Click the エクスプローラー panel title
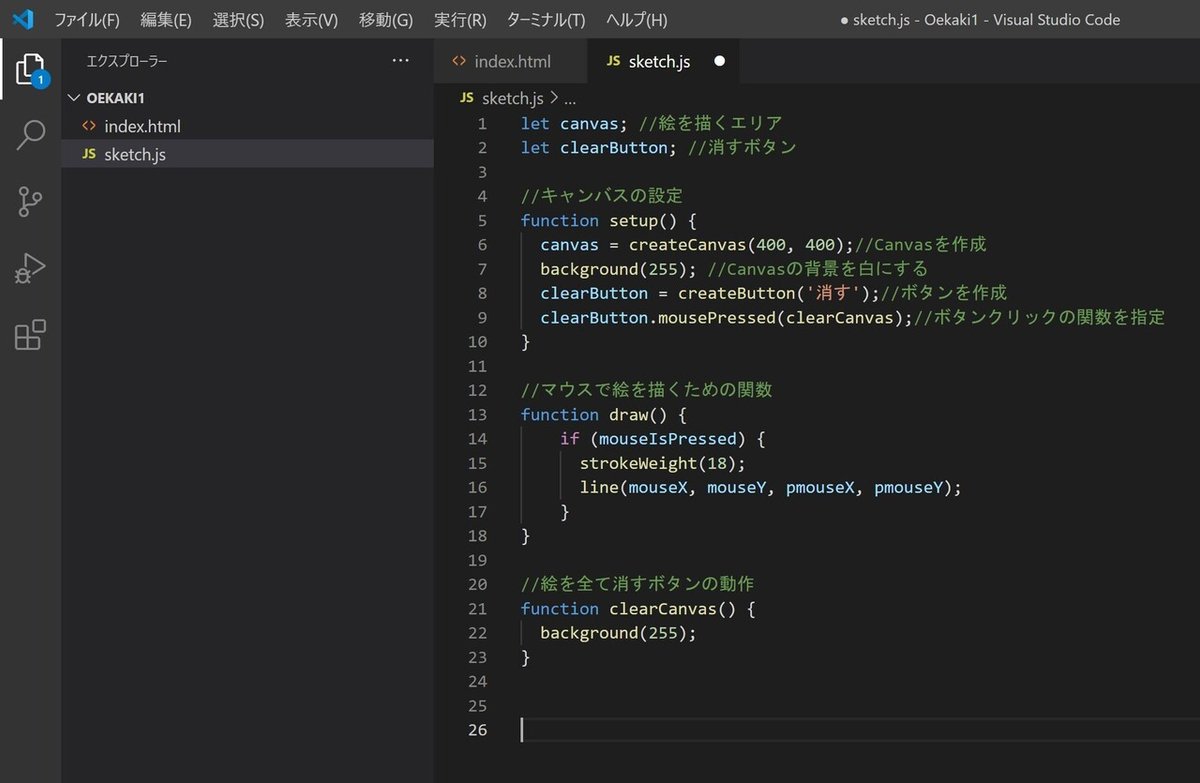This screenshot has height=783, width=1200. (127, 61)
